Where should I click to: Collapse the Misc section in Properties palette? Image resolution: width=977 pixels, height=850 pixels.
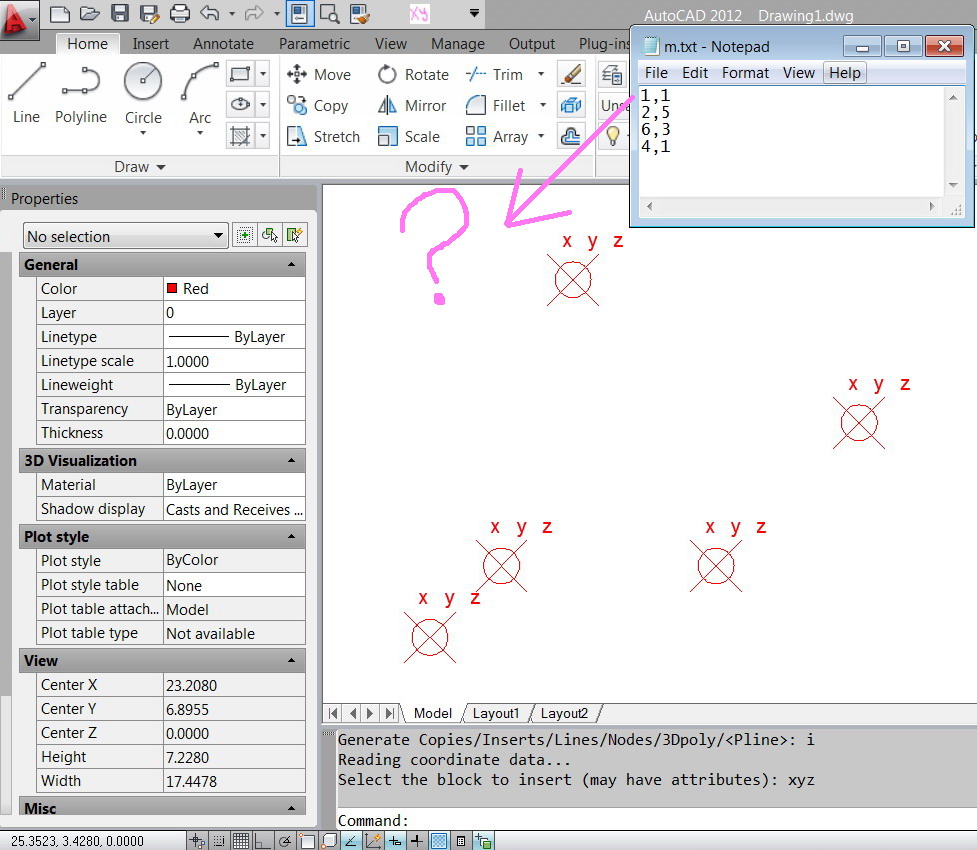[x=290, y=807]
